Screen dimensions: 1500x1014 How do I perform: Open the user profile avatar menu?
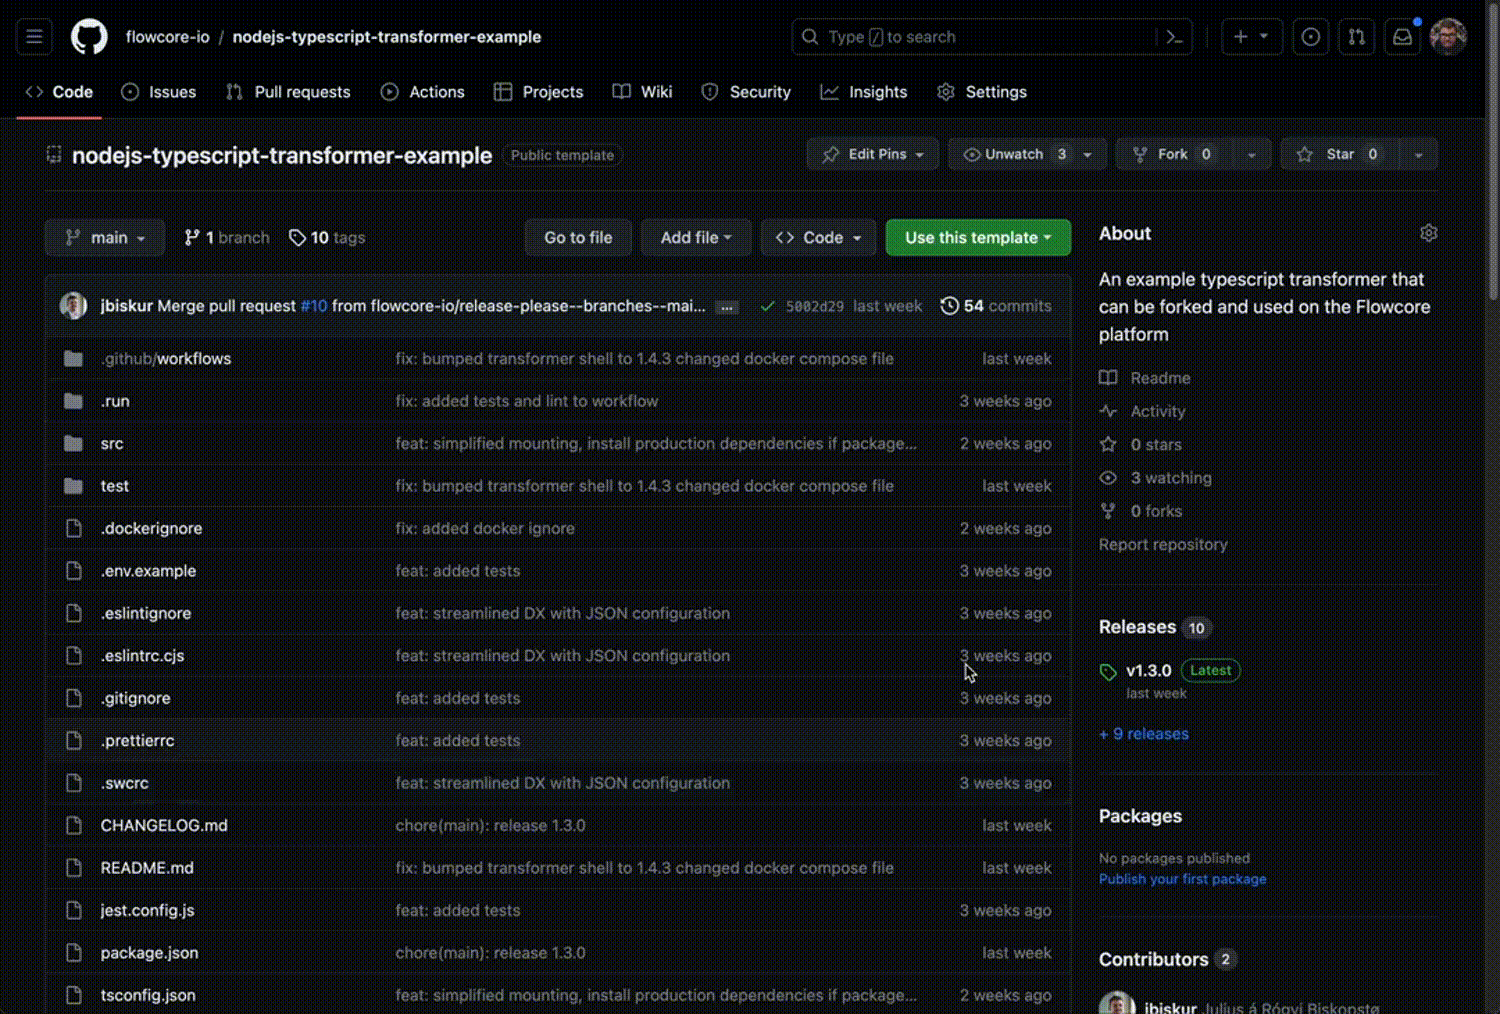click(x=1448, y=37)
